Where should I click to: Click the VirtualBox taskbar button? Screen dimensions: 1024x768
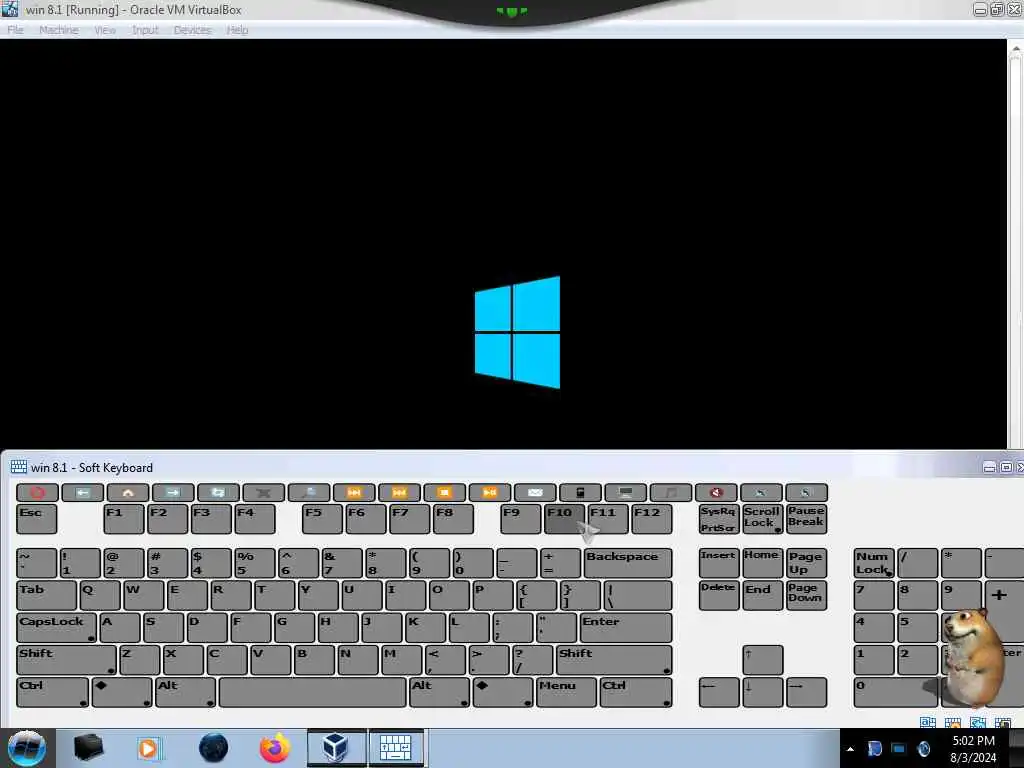pos(336,748)
